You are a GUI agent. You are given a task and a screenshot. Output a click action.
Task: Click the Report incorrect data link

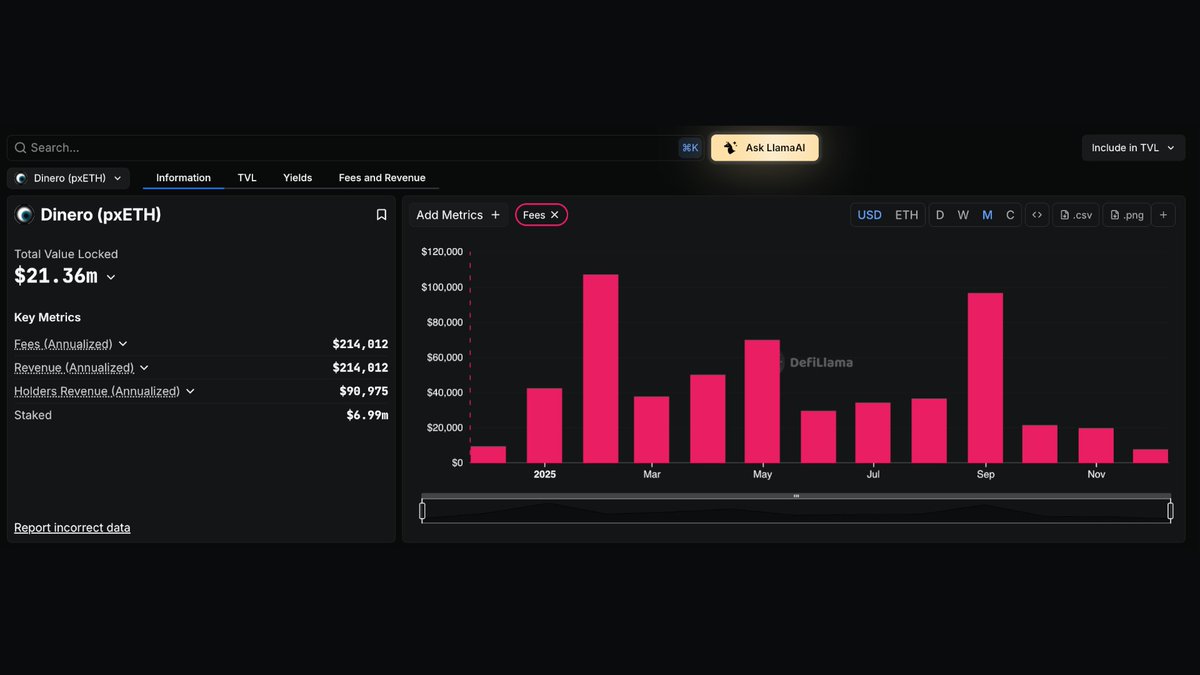tap(72, 528)
